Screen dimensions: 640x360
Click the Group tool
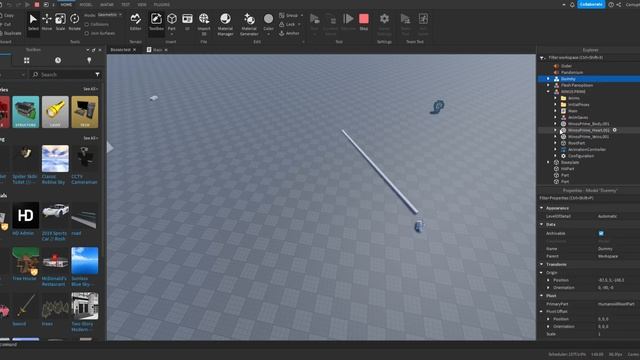[291, 16]
